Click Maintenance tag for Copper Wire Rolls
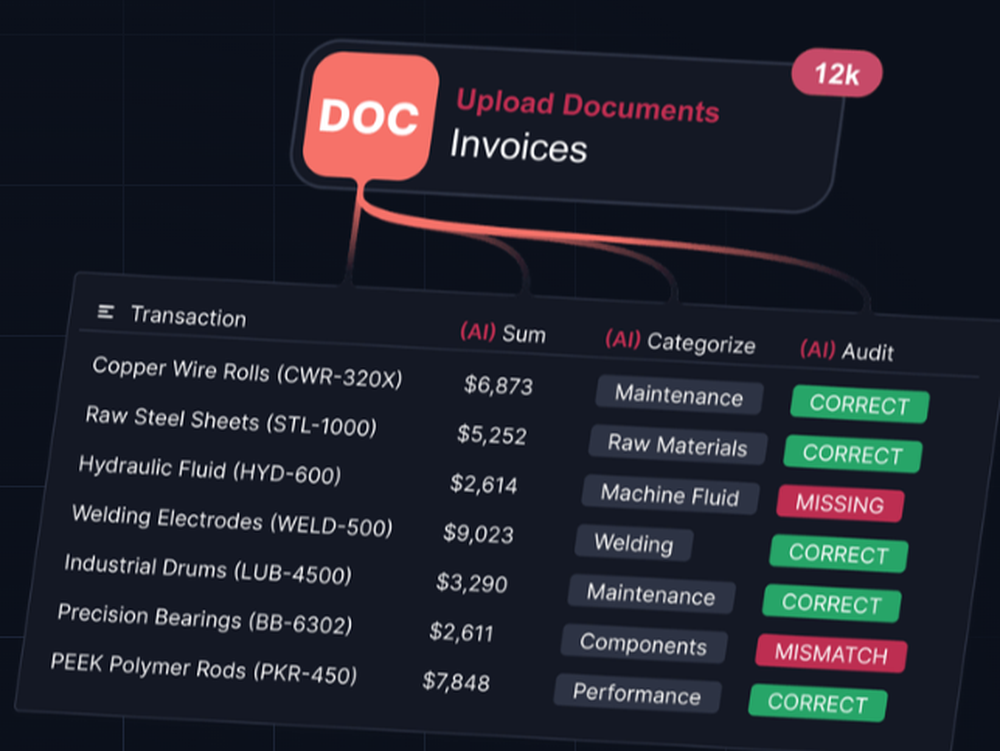The image size is (1000, 751). click(679, 395)
